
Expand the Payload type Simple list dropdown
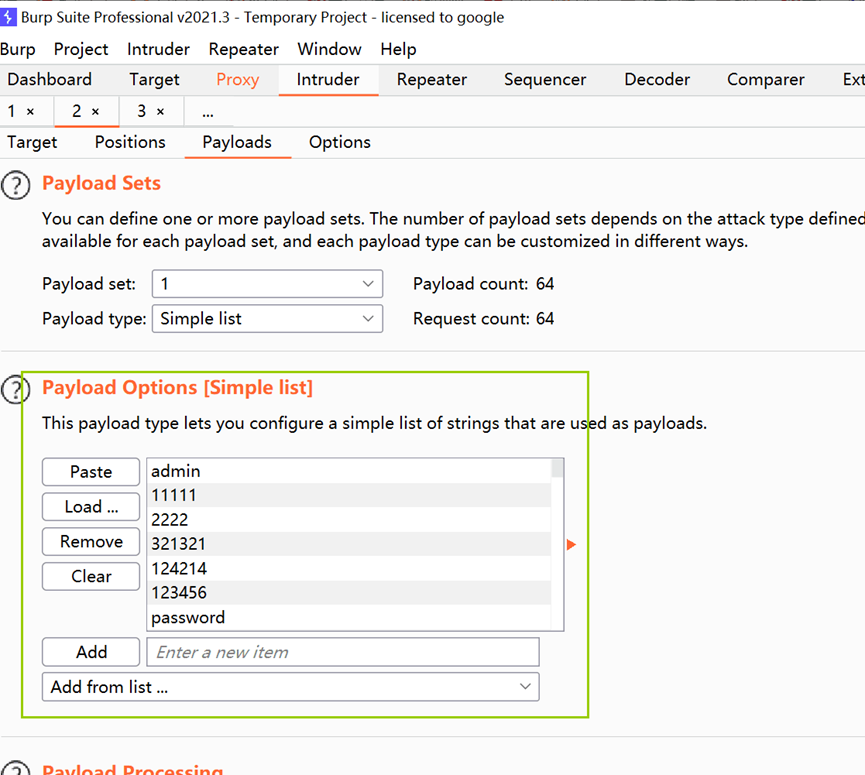[x=268, y=319]
